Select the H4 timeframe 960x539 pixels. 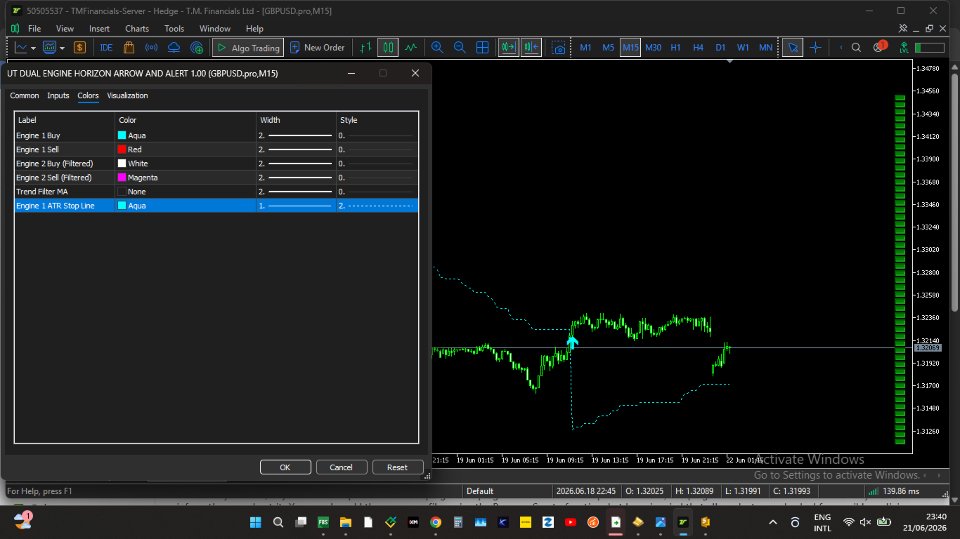[x=698, y=47]
